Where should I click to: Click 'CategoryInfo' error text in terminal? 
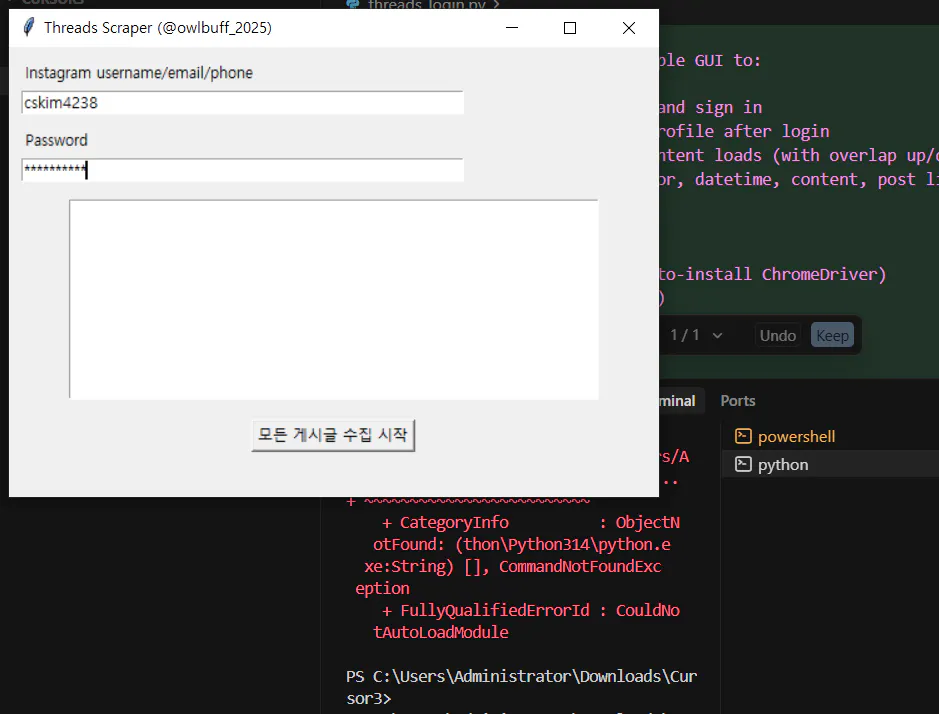454,522
